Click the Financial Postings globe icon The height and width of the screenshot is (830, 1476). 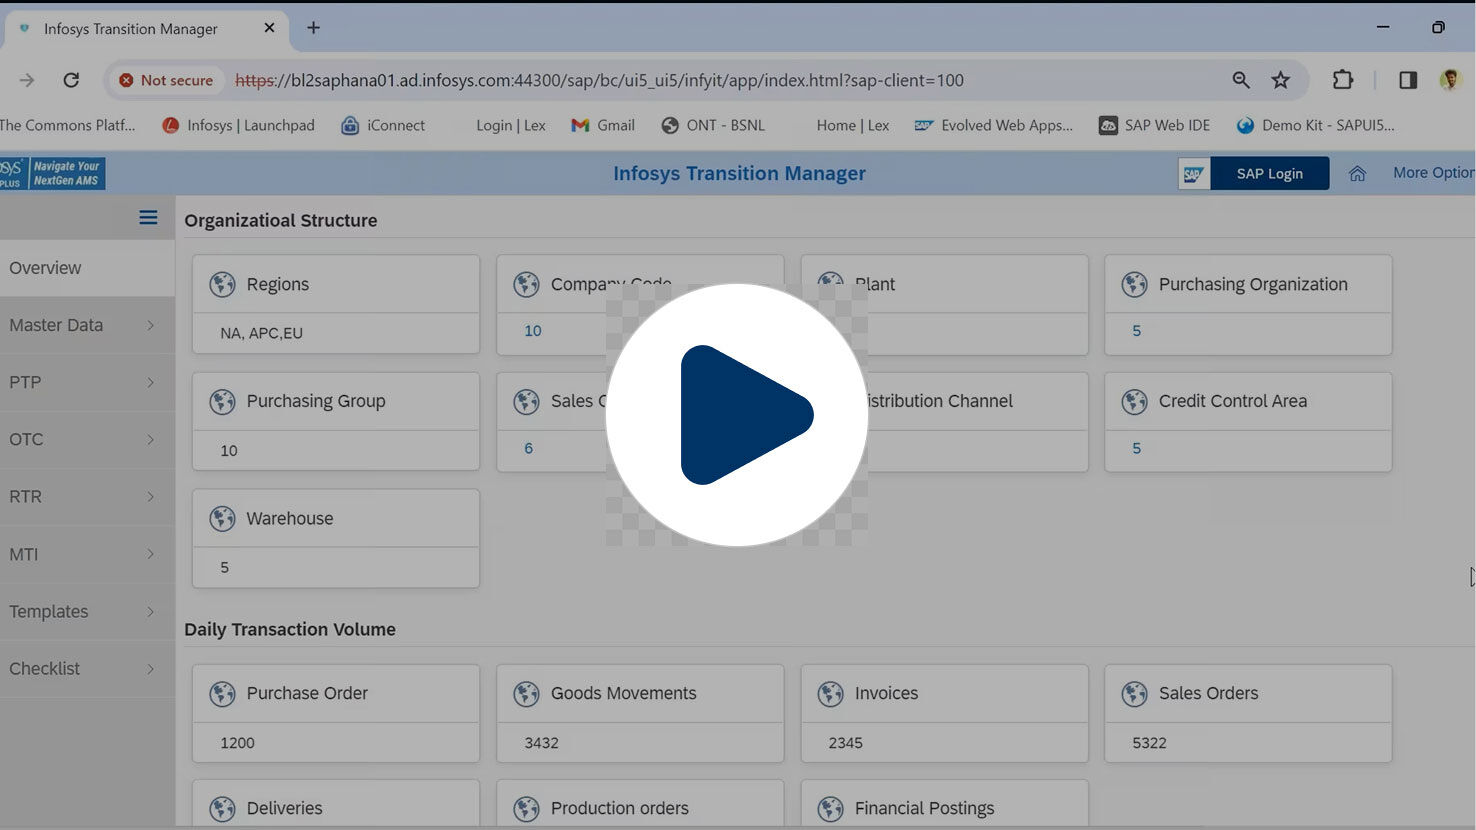click(830, 808)
